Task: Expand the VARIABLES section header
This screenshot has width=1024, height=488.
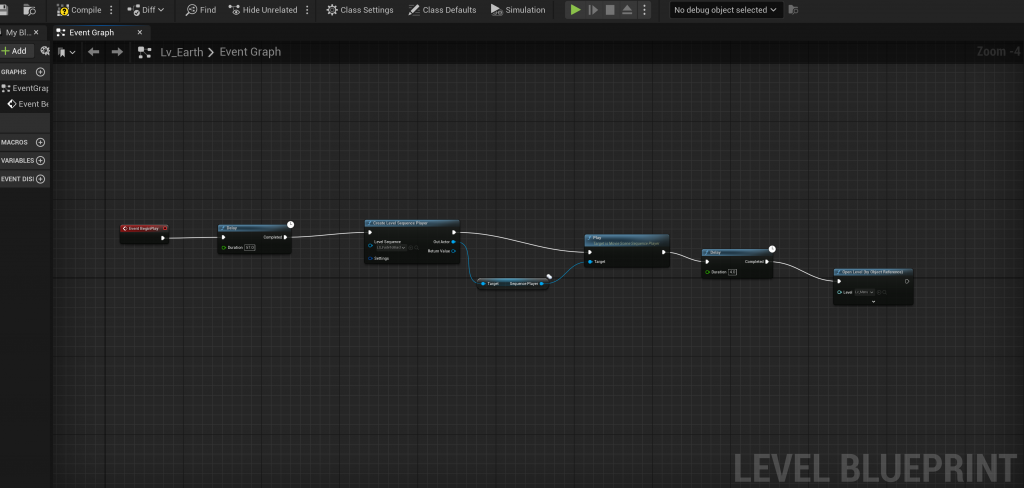Action: (x=18, y=161)
